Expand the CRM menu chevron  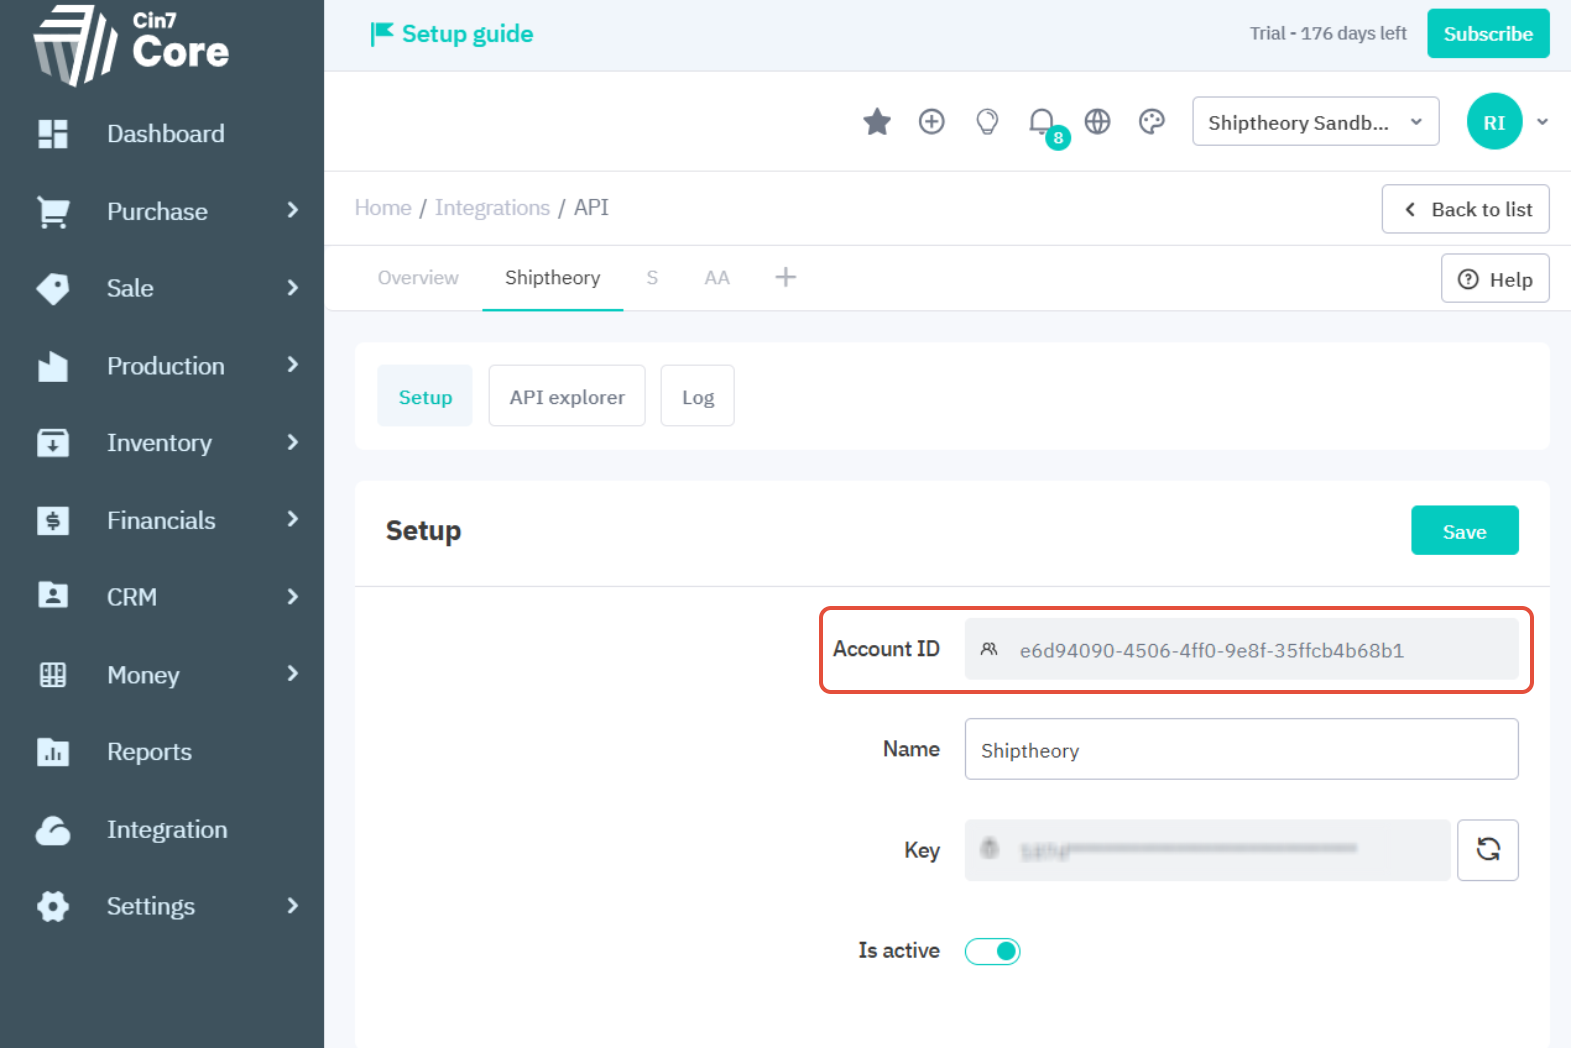[x=293, y=597]
